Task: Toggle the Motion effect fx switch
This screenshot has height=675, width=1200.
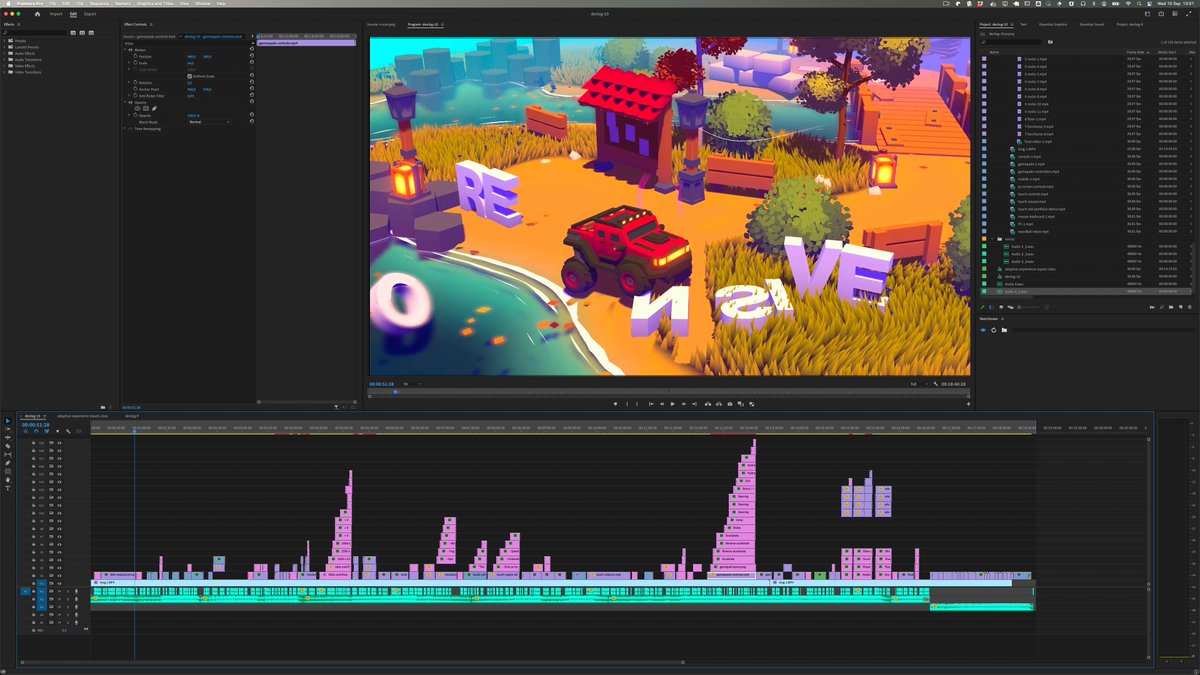Action: (131, 50)
